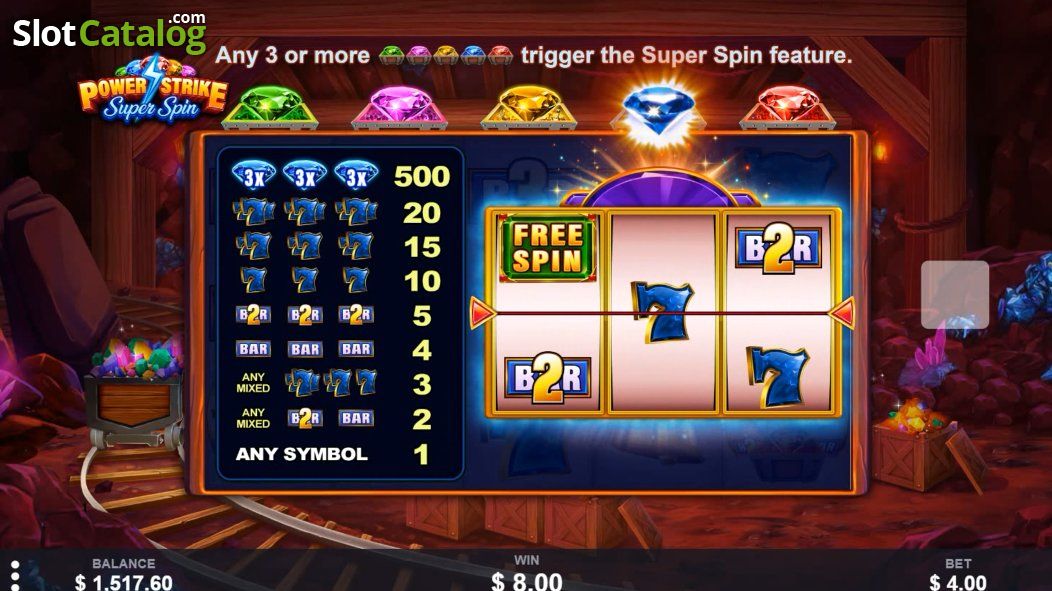The image size is (1052, 591).
Task: Click the FREE SPIN symbol on reel one
Action: pyautogui.click(x=547, y=248)
